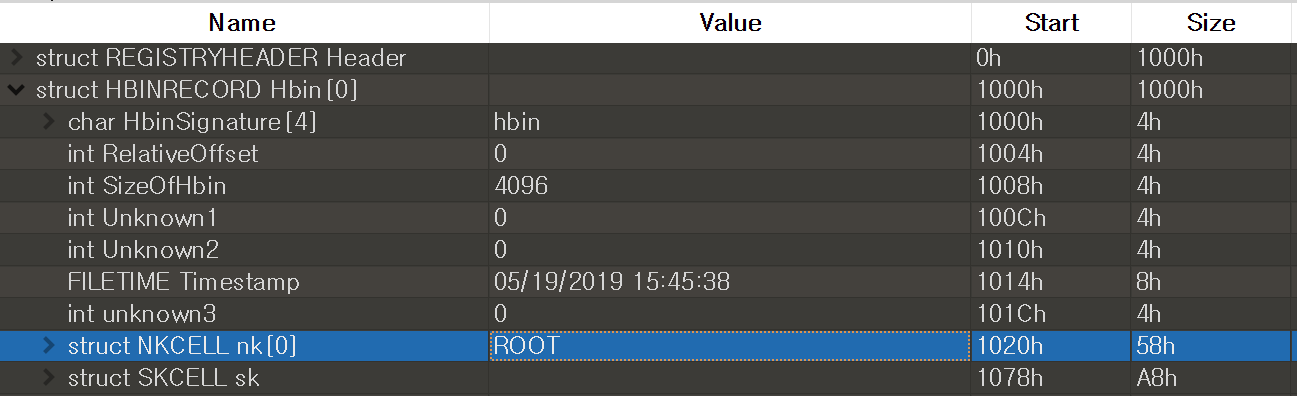Sort by the Start column header
The image size is (1297, 396).
click(1051, 22)
